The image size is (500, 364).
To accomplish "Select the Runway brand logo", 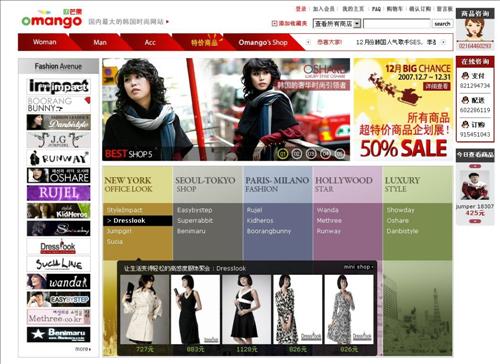I will tap(58, 158).
